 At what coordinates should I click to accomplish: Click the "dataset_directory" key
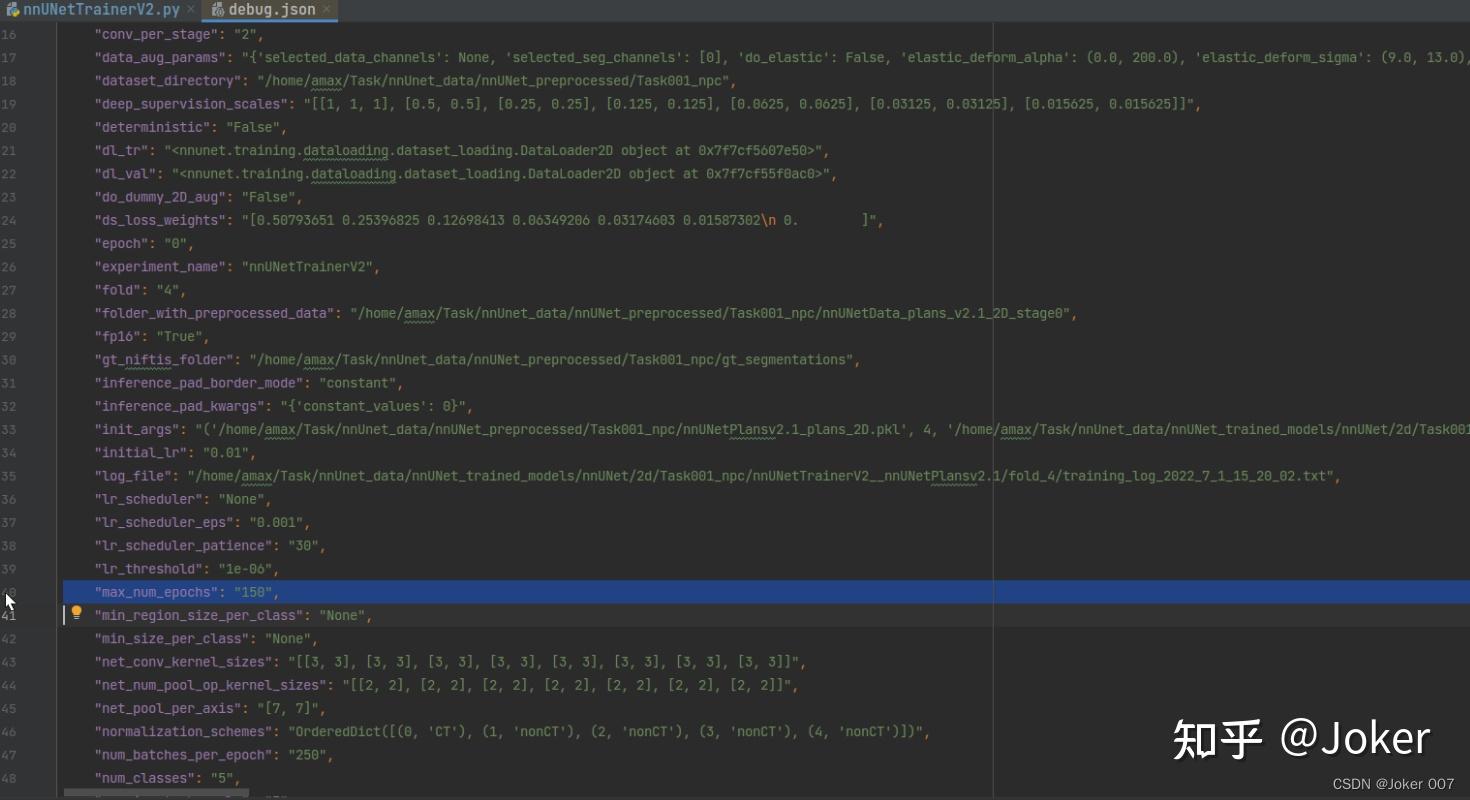coord(169,80)
